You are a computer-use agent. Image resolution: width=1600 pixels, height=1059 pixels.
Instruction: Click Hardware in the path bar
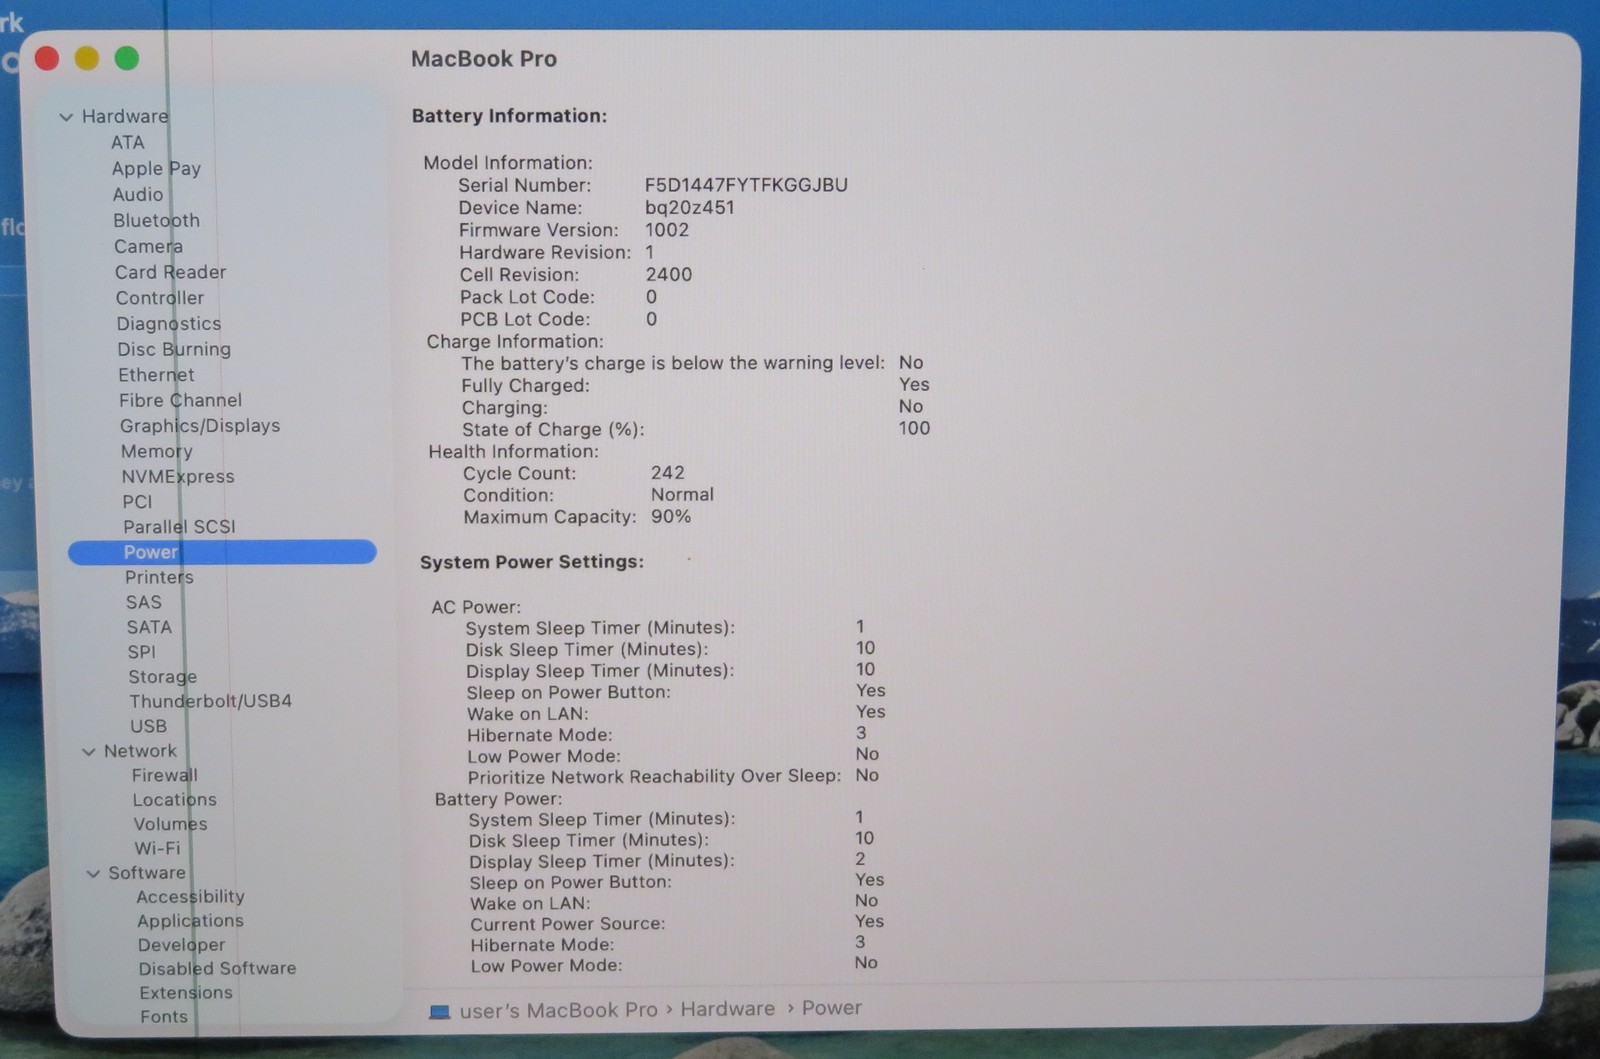coord(727,1009)
